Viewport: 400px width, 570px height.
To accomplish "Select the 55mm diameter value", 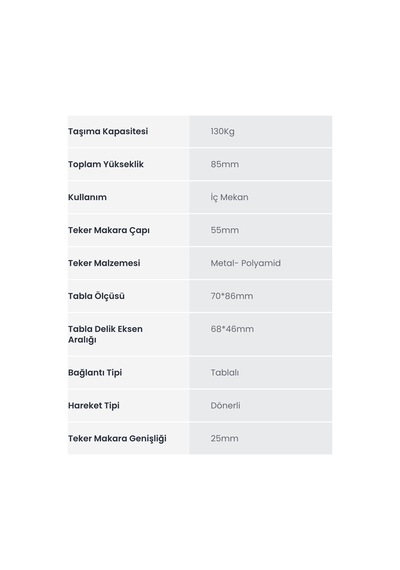I will tap(225, 230).
